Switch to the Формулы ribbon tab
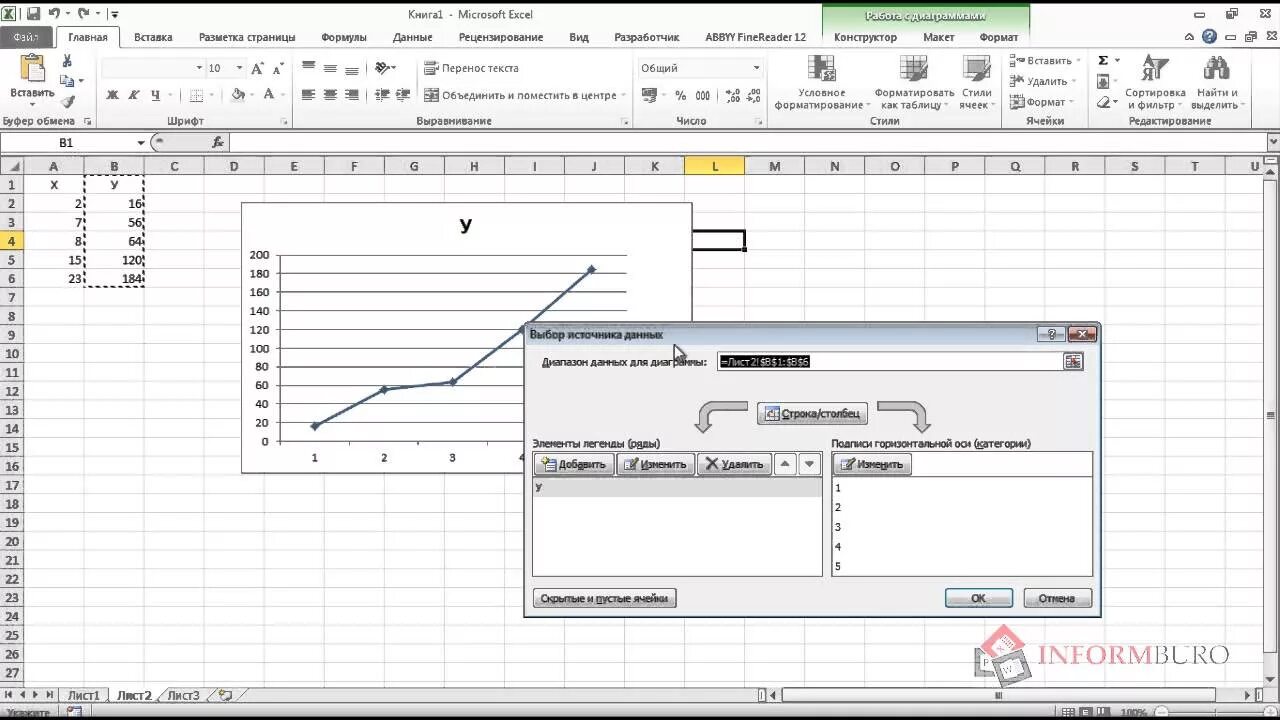This screenshot has width=1280, height=720. click(344, 37)
